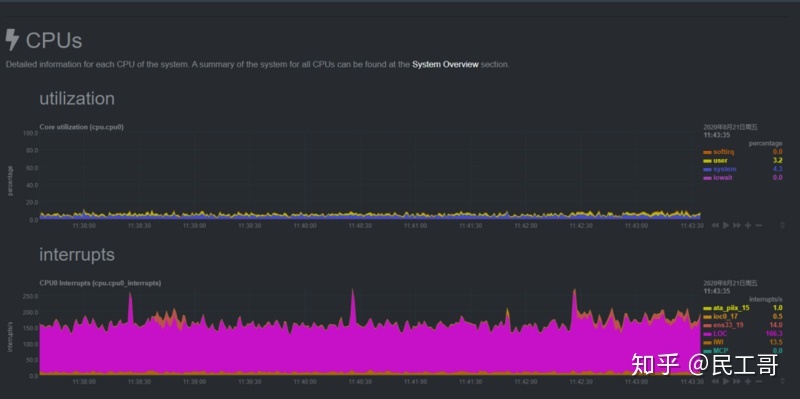Click the Core utilization (cpu.cpu0) chart title

coord(81,127)
